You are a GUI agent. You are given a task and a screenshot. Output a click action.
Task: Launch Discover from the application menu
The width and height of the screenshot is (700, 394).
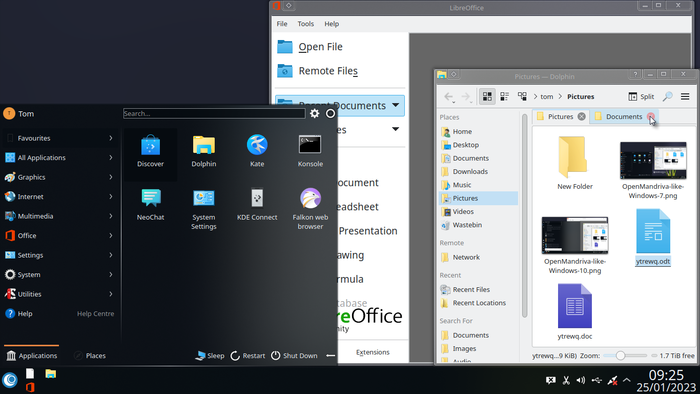click(150, 152)
